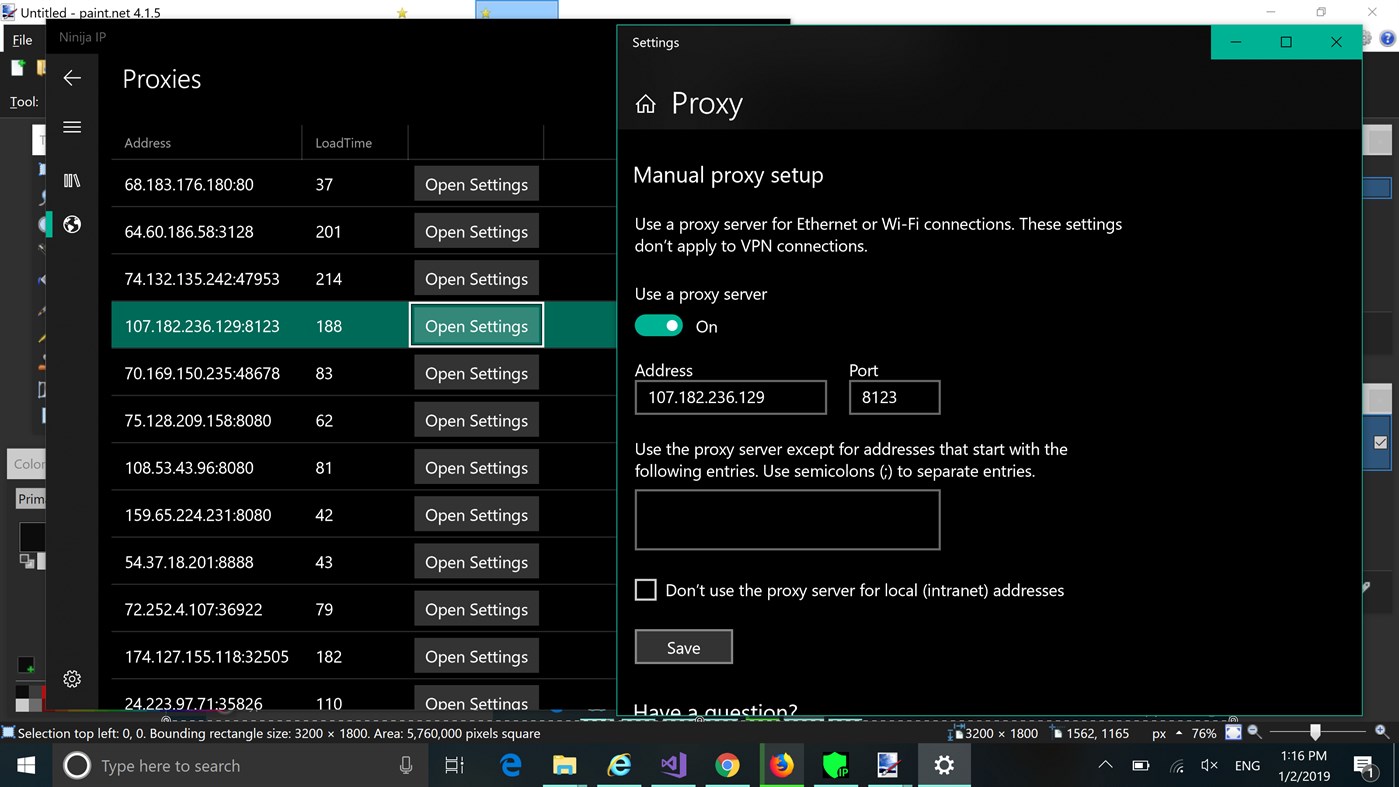Mute audio via the taskbar speaker icon
This screenshot has width=1399, height=787.
(x=1209, y=765)
